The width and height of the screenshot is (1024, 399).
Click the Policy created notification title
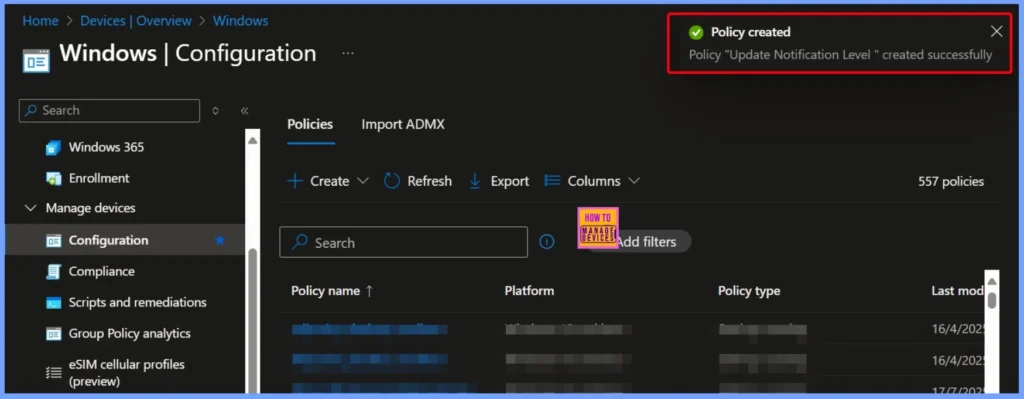coord(750,32)
